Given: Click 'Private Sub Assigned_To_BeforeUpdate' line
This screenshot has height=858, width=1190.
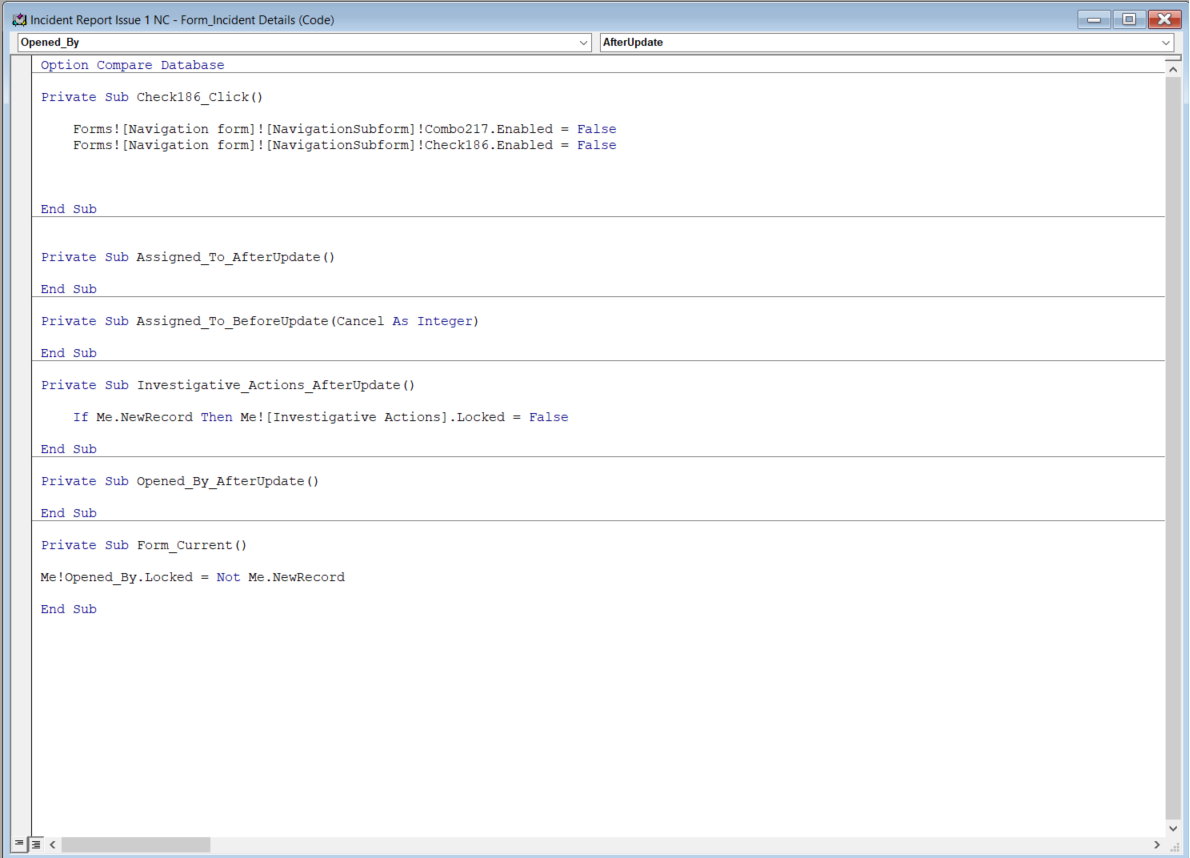Looking at the screenshot, I should click(260, 321).
